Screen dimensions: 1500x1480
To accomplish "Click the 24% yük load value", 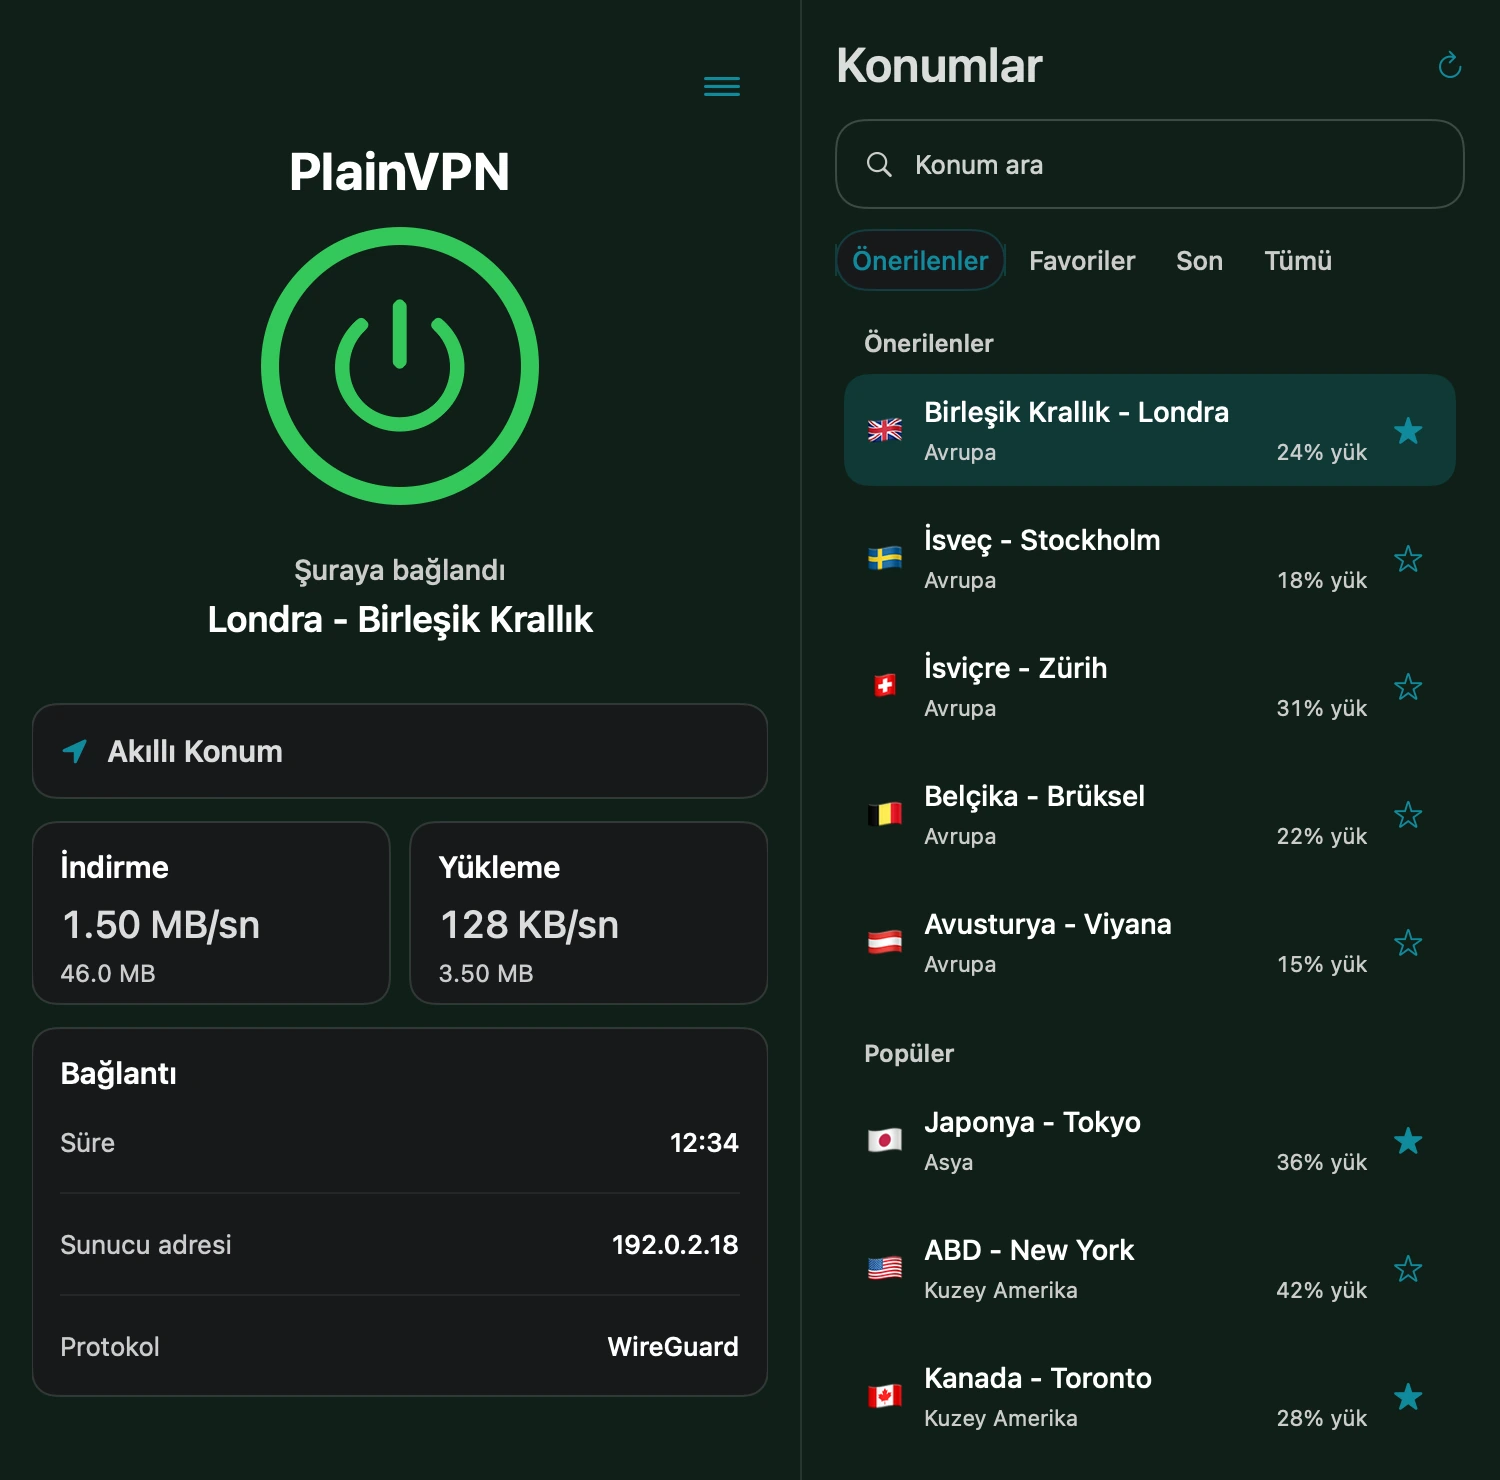I will pyautogui.click(x=1321, y=452).
